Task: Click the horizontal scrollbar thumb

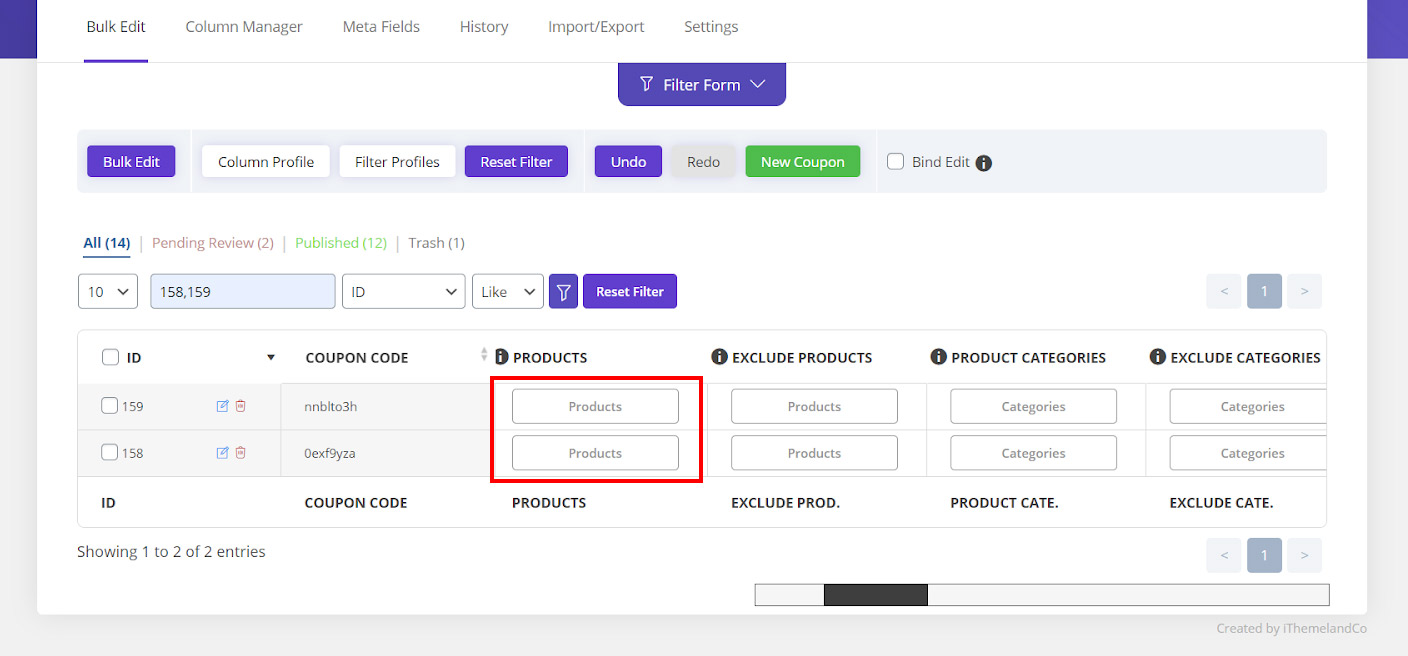Action: (x=876, y=595)
